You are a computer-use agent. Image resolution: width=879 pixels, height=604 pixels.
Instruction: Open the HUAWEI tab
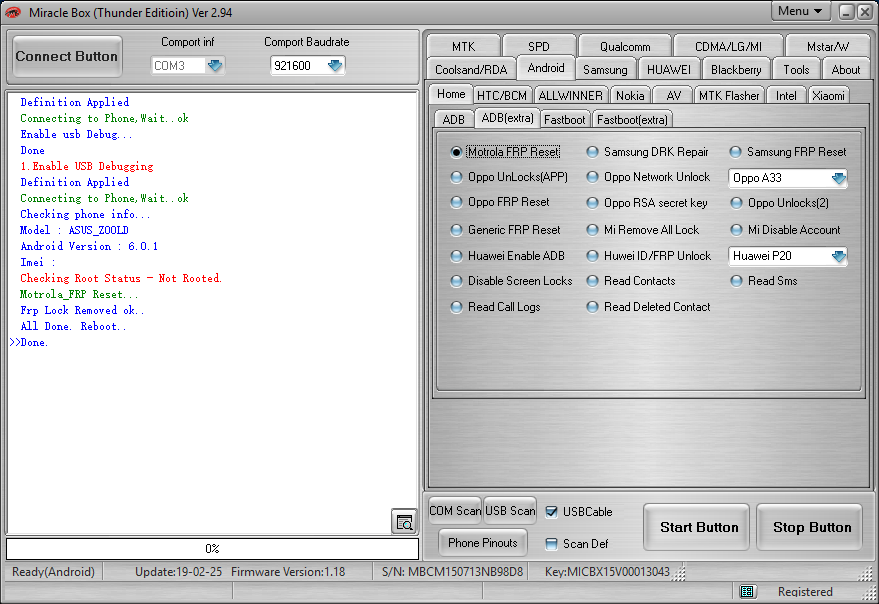pos(669,70)
